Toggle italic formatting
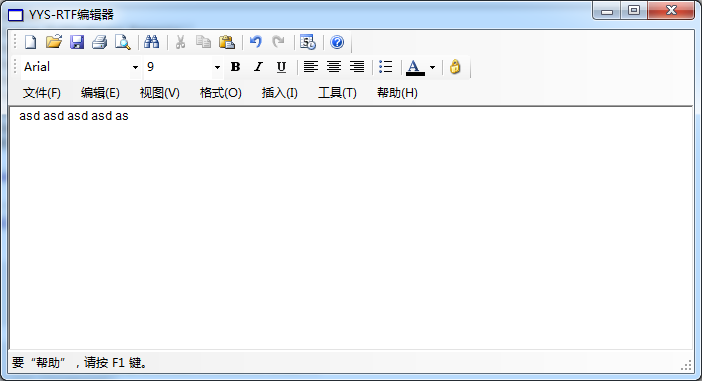 (258, 67)
